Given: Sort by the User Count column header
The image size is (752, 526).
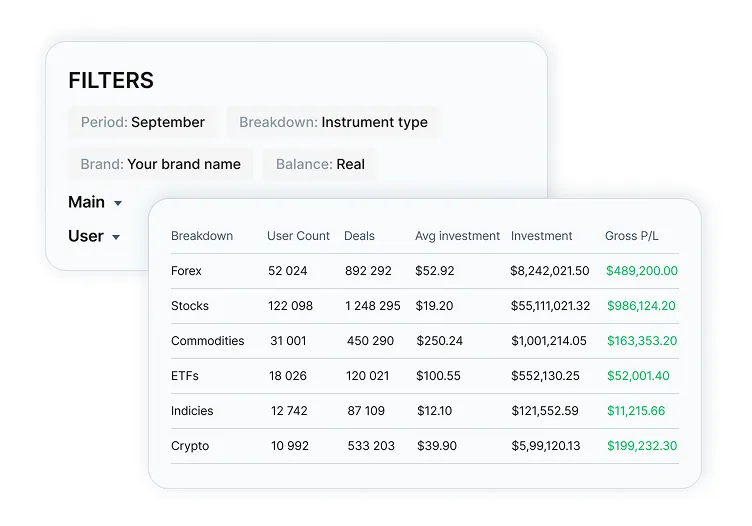Looking at the screenshot, I should [x=298, y=236].
